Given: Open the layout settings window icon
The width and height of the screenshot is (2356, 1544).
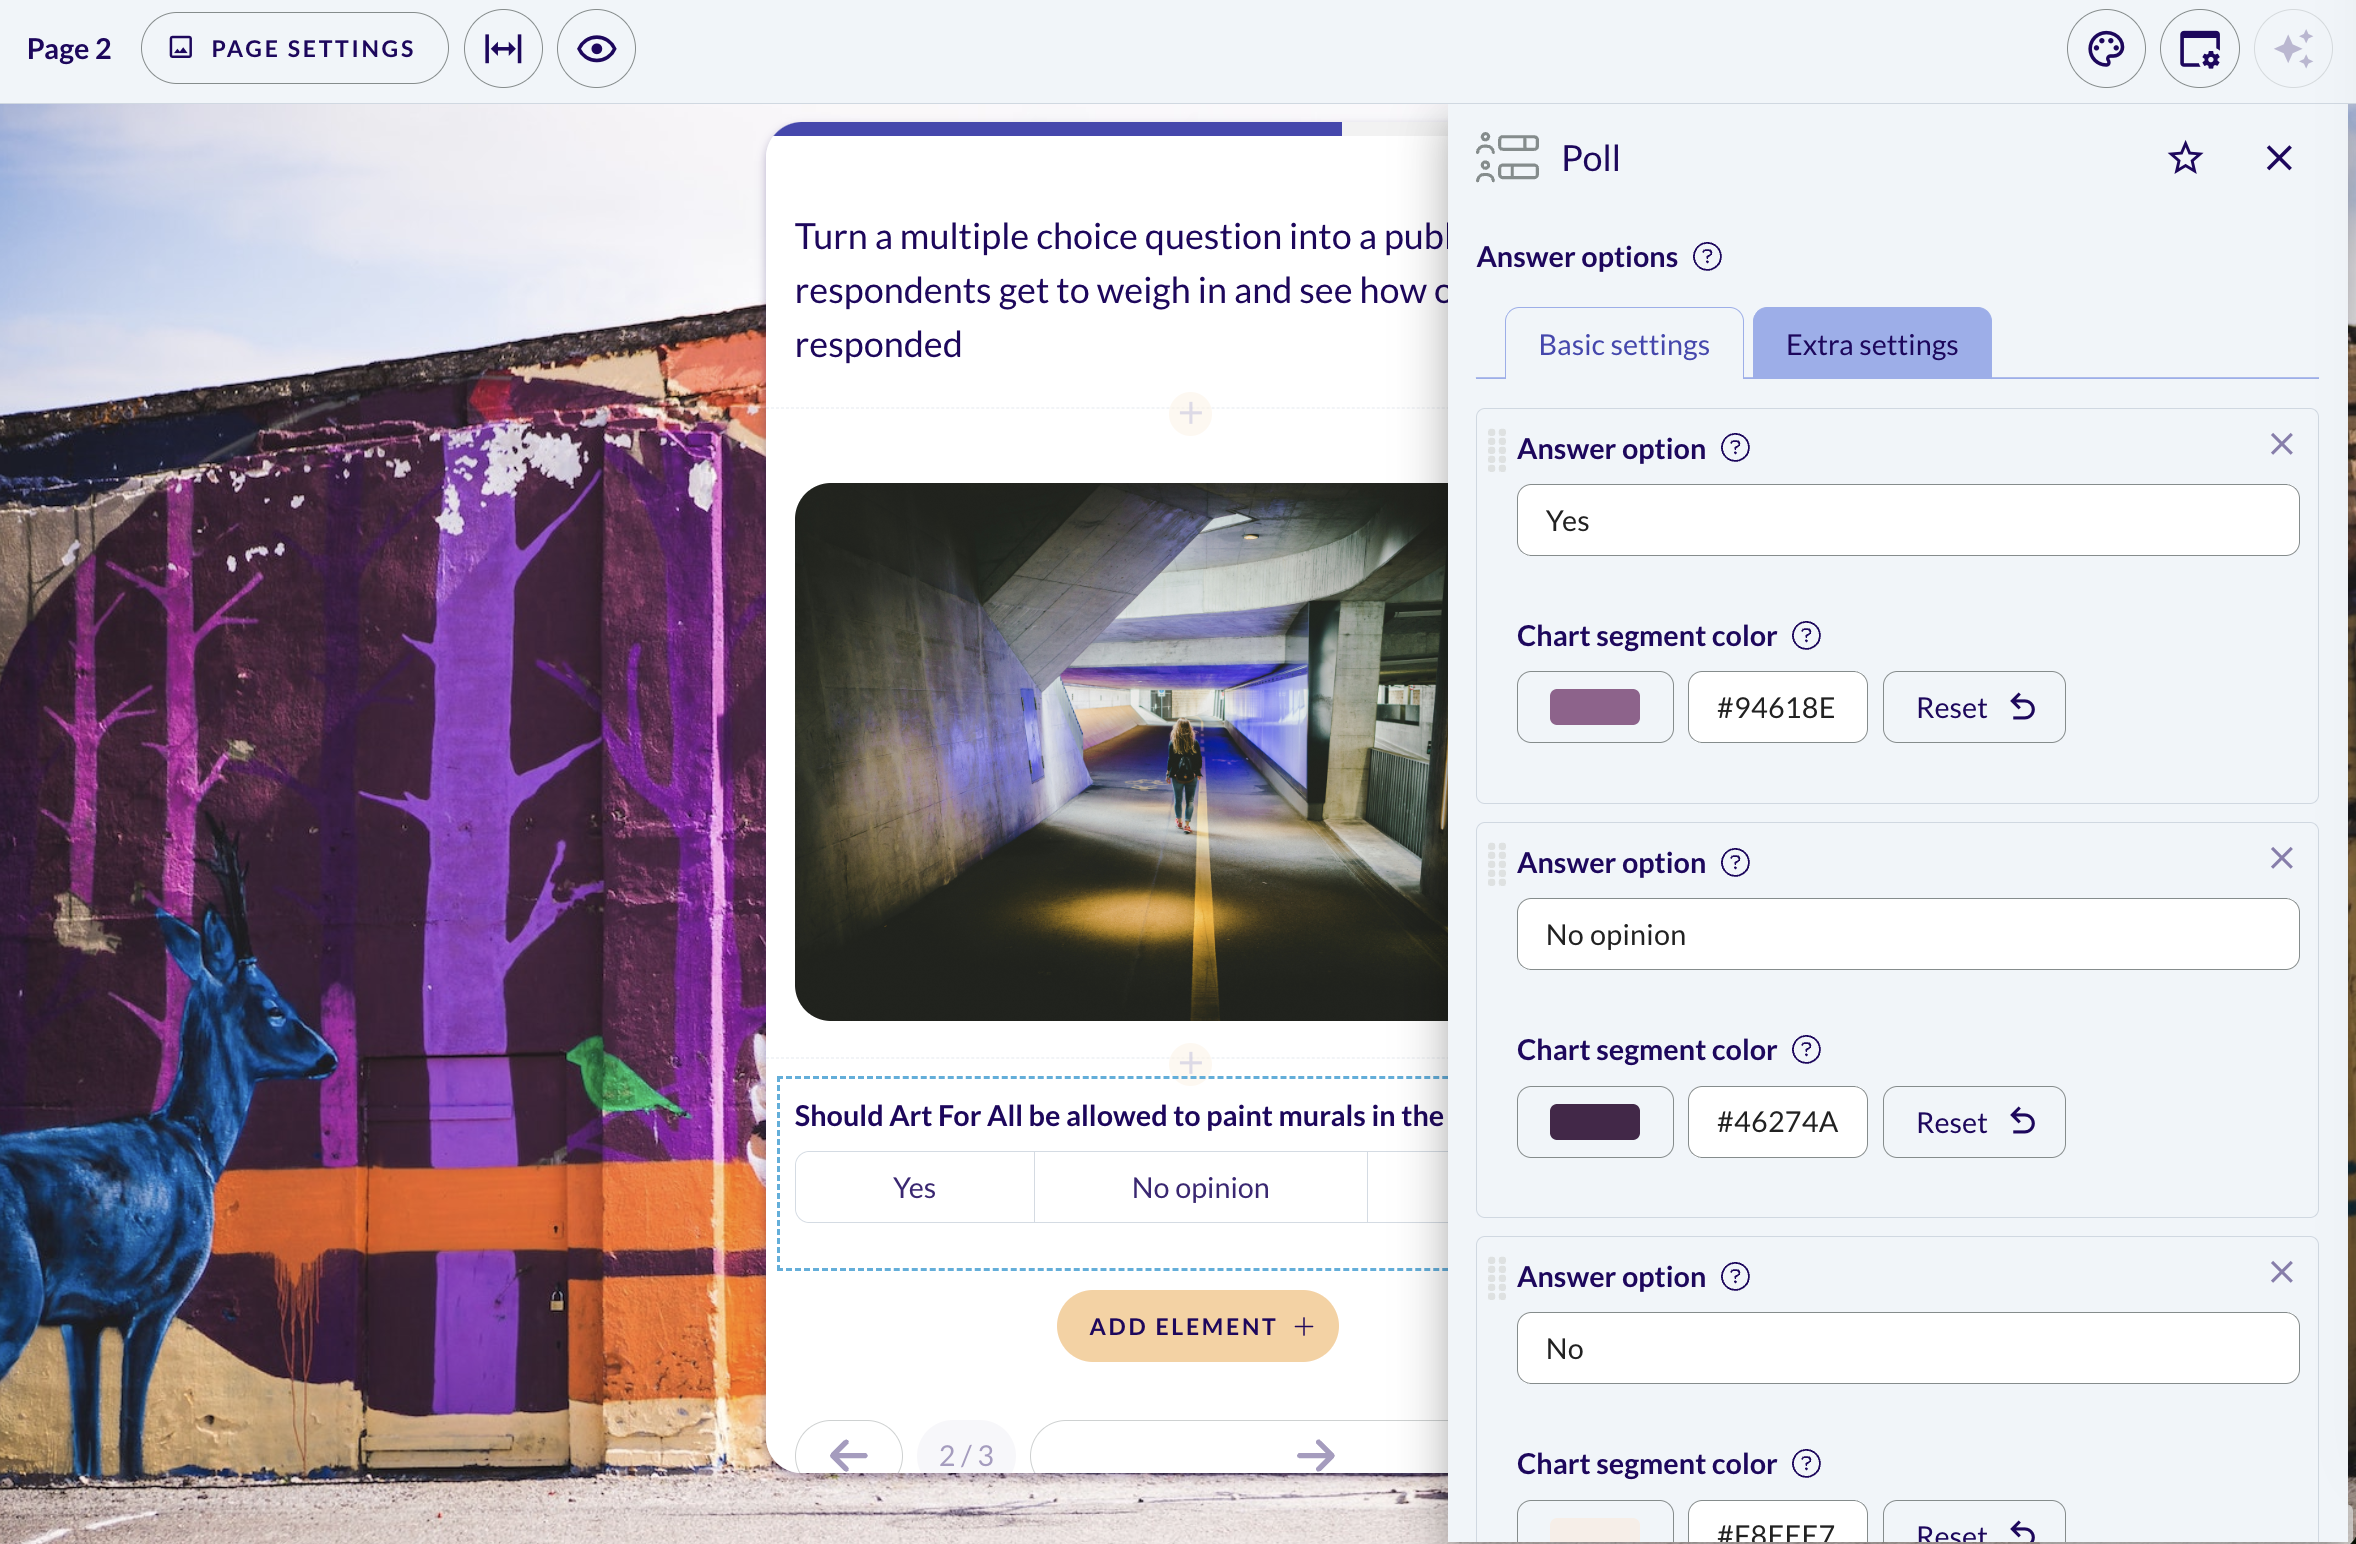Looking at the screenshot, I should [x=2199, y=49].
